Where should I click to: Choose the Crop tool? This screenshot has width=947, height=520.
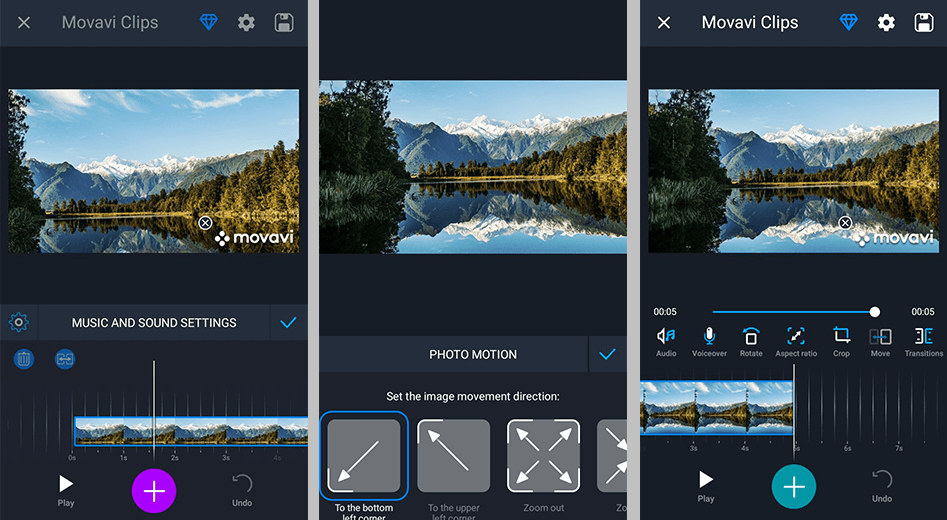coord(841,340)
